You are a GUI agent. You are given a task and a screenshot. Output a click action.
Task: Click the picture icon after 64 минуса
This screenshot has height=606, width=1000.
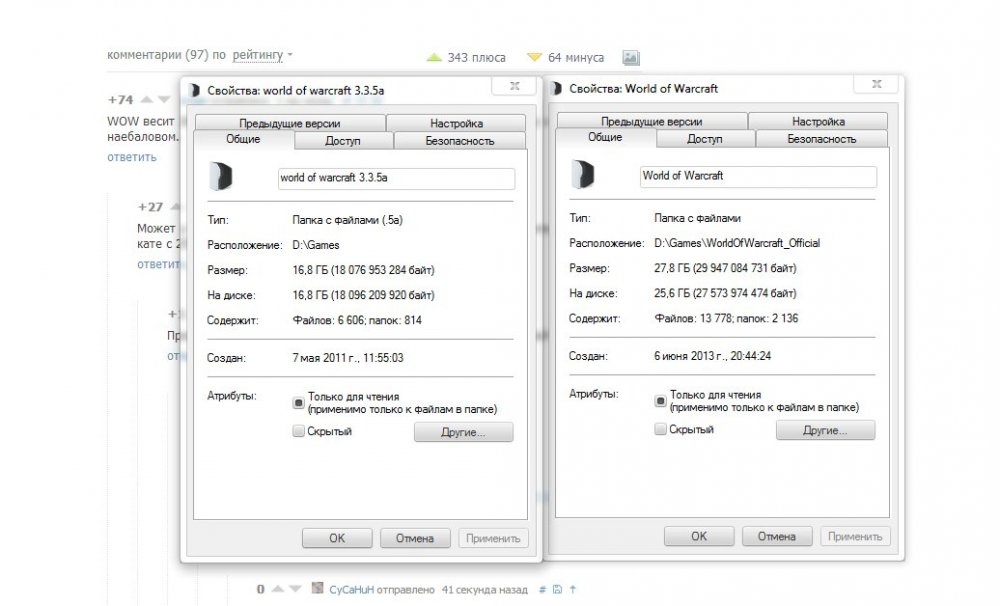[631, 58]
